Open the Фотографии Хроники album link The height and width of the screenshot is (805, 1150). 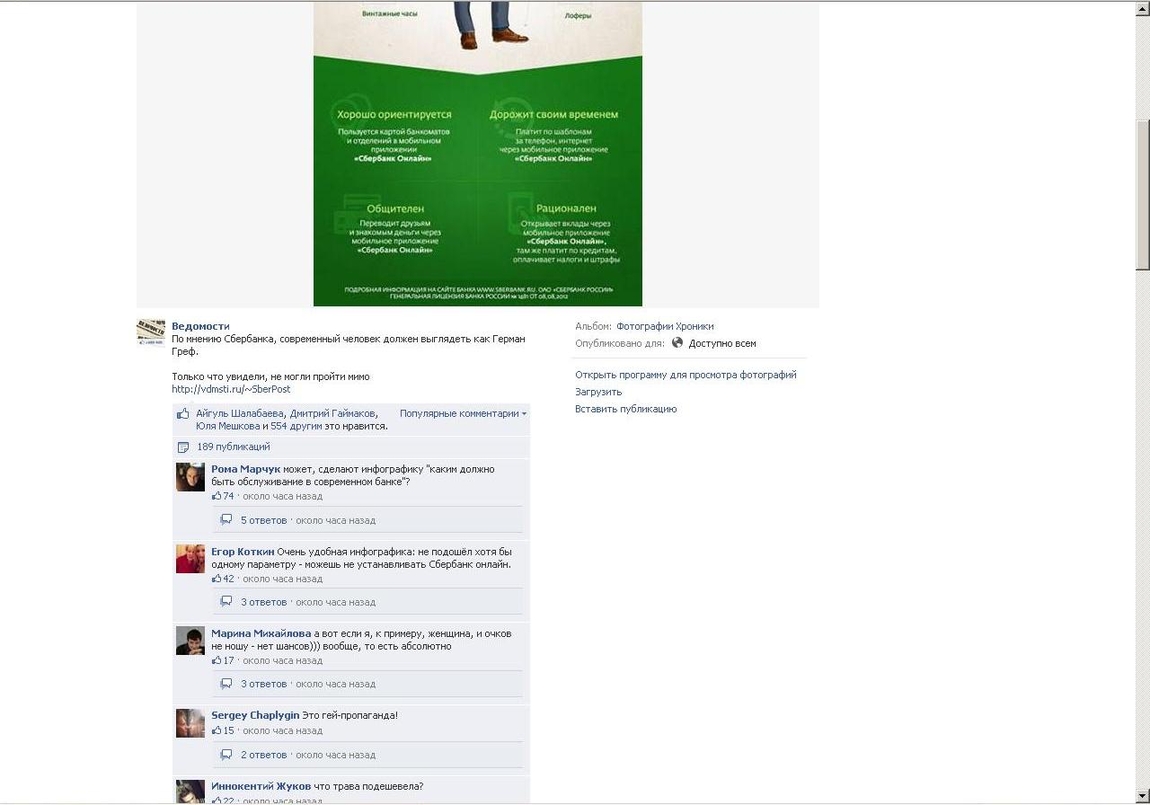click(664, 326)
